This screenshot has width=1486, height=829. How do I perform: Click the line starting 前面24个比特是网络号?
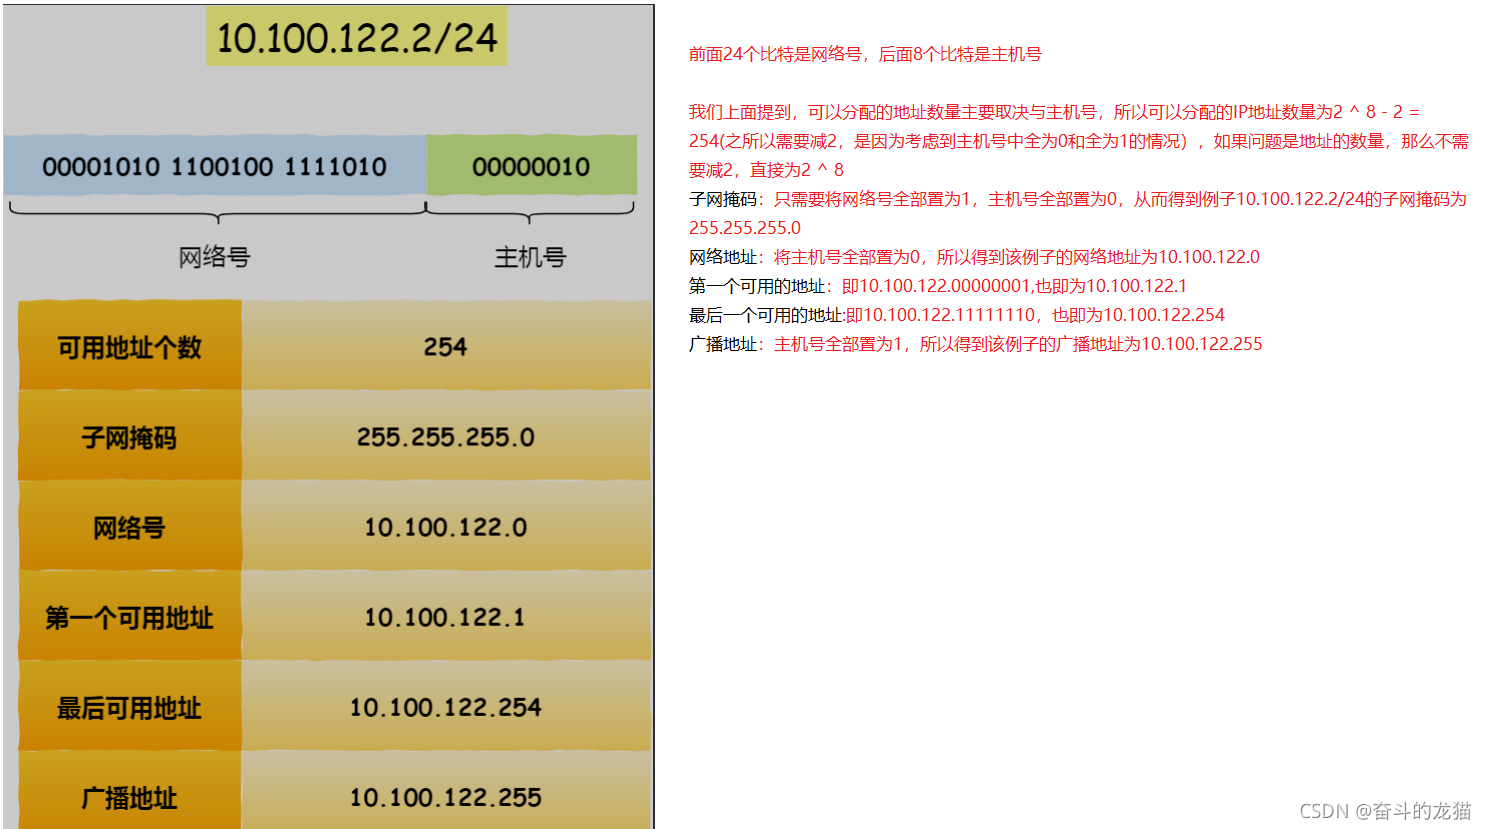(x=865, y=54)
